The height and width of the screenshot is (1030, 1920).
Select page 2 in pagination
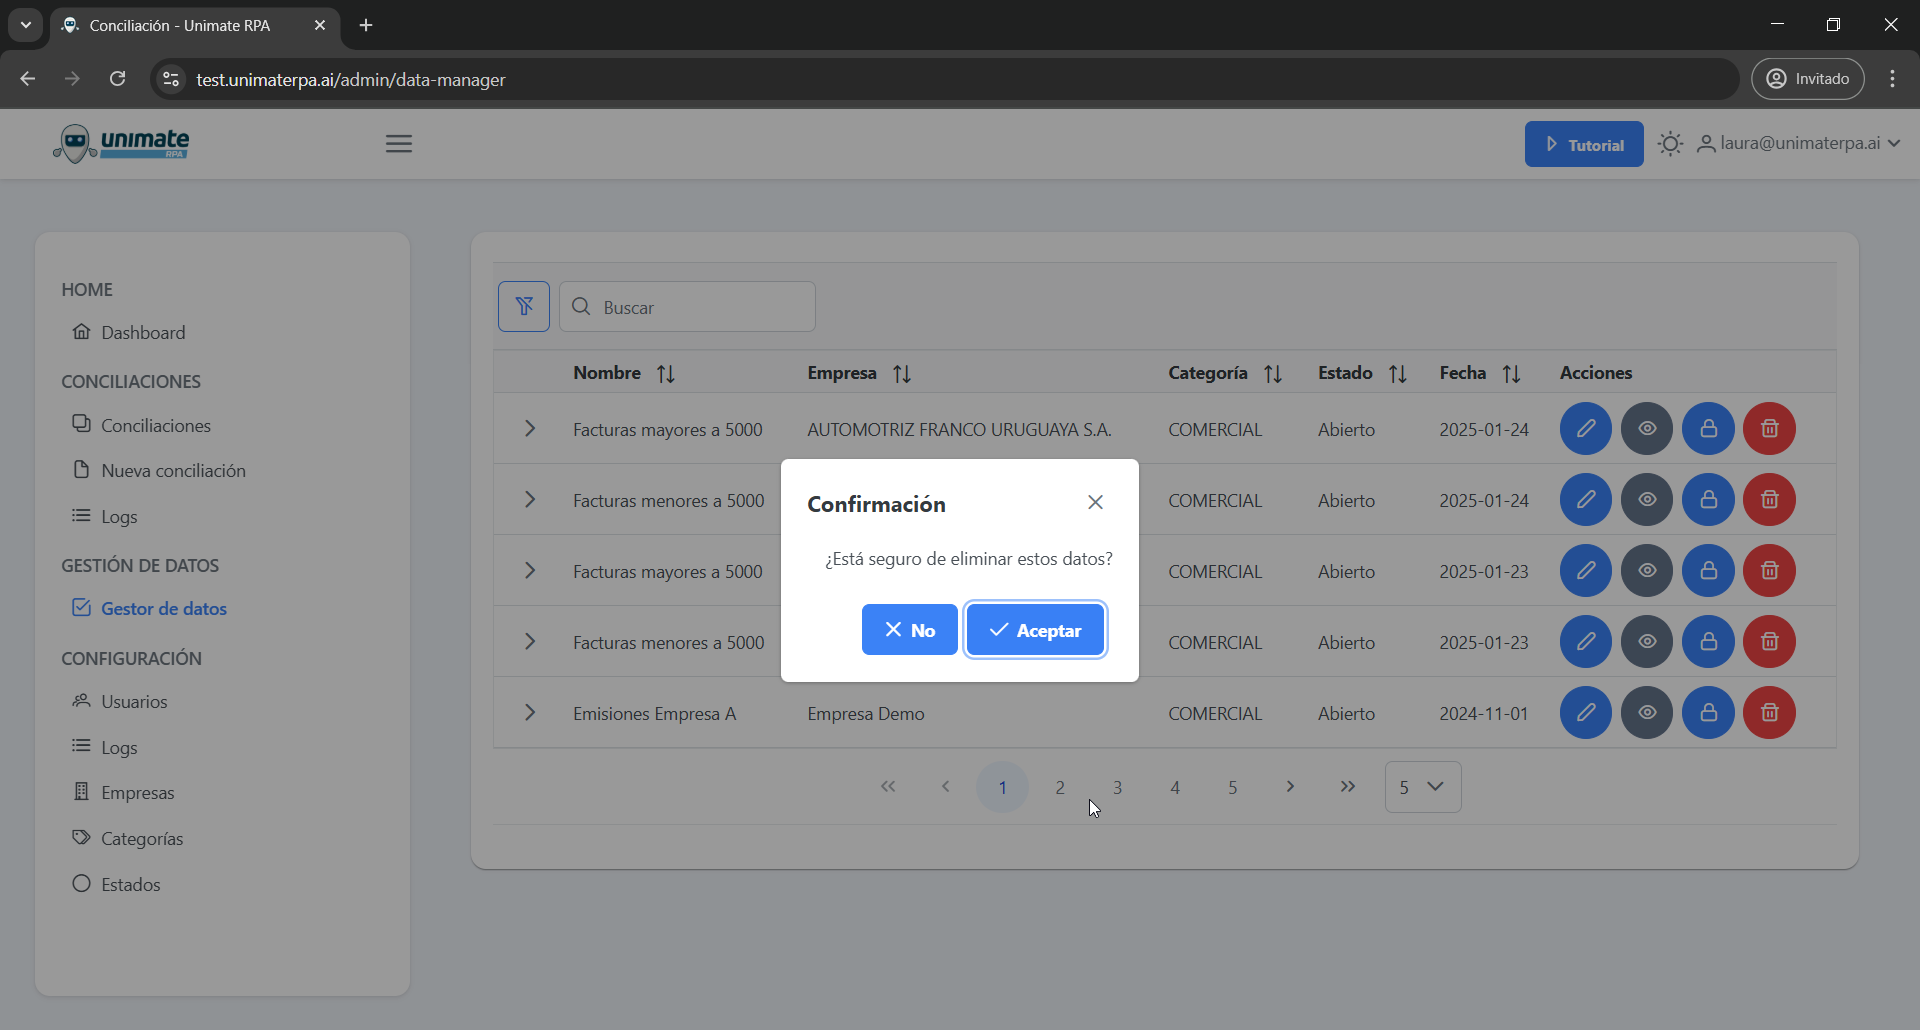point(1060,787)
